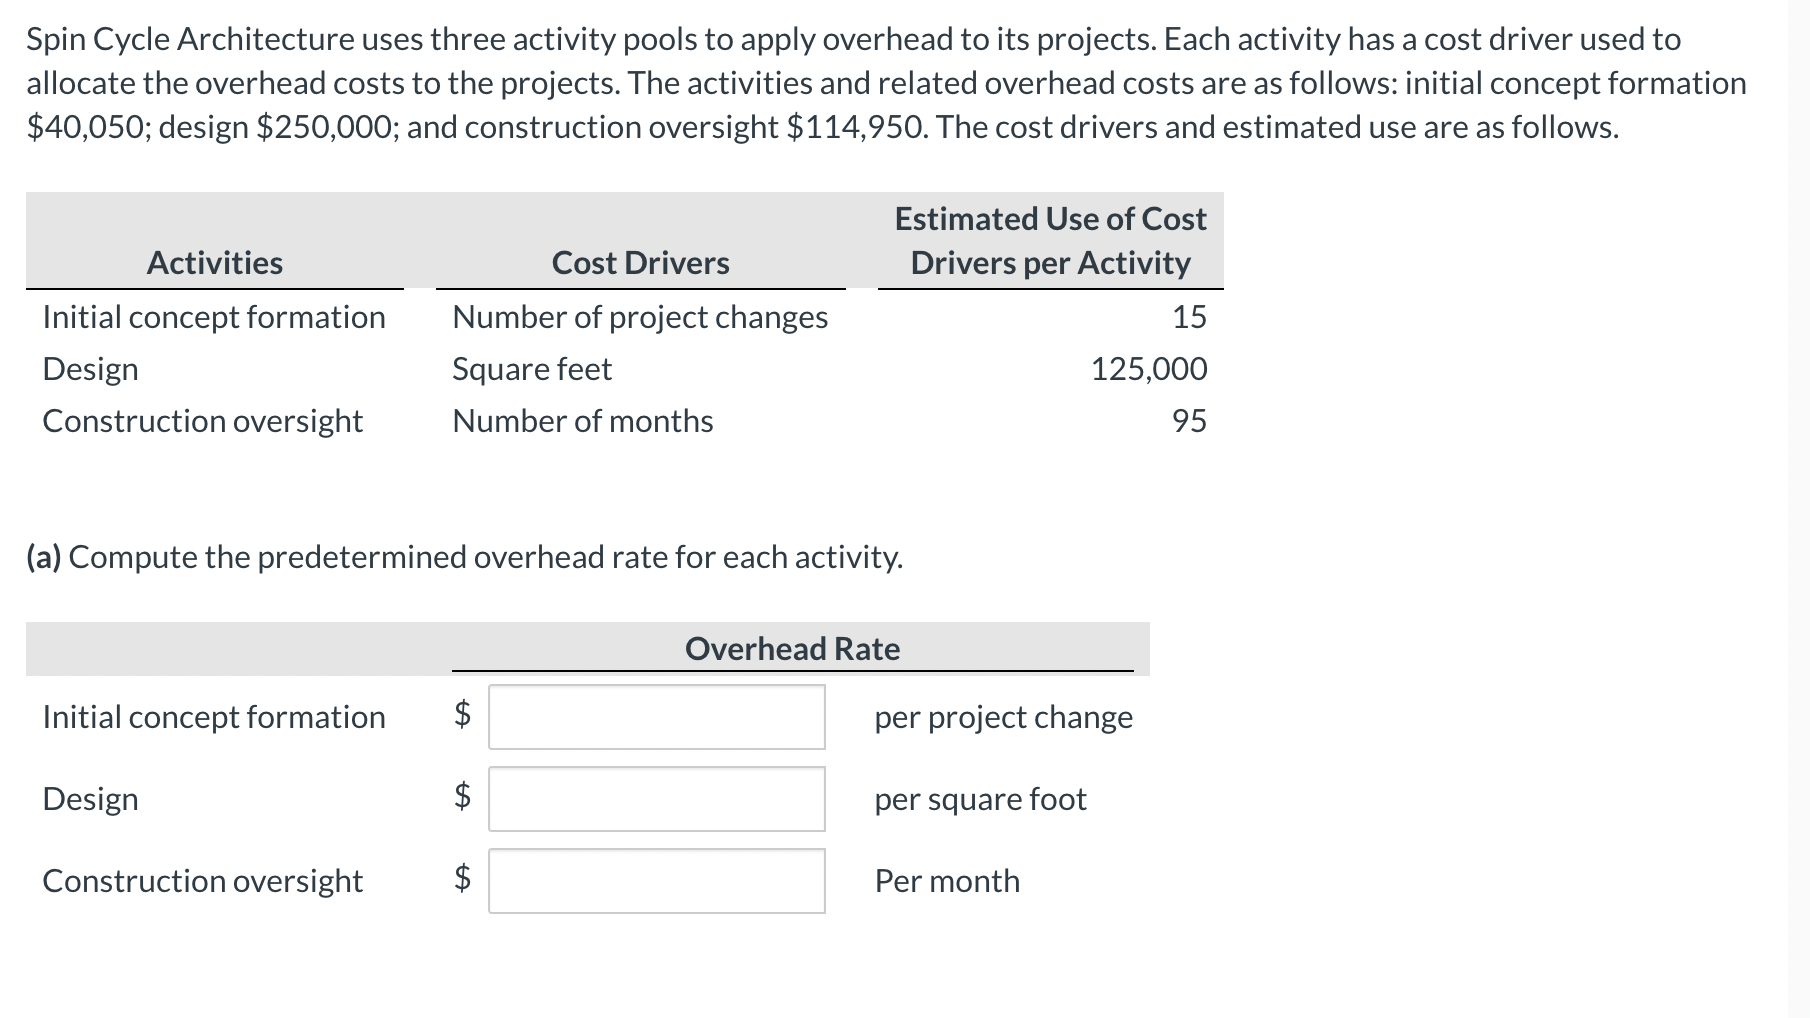Click the '(a) Compute the predetermined overhead rate' instruction
Image resolution: width=1810 pixels, height=1018 pixels.
[x=465, y=557]
